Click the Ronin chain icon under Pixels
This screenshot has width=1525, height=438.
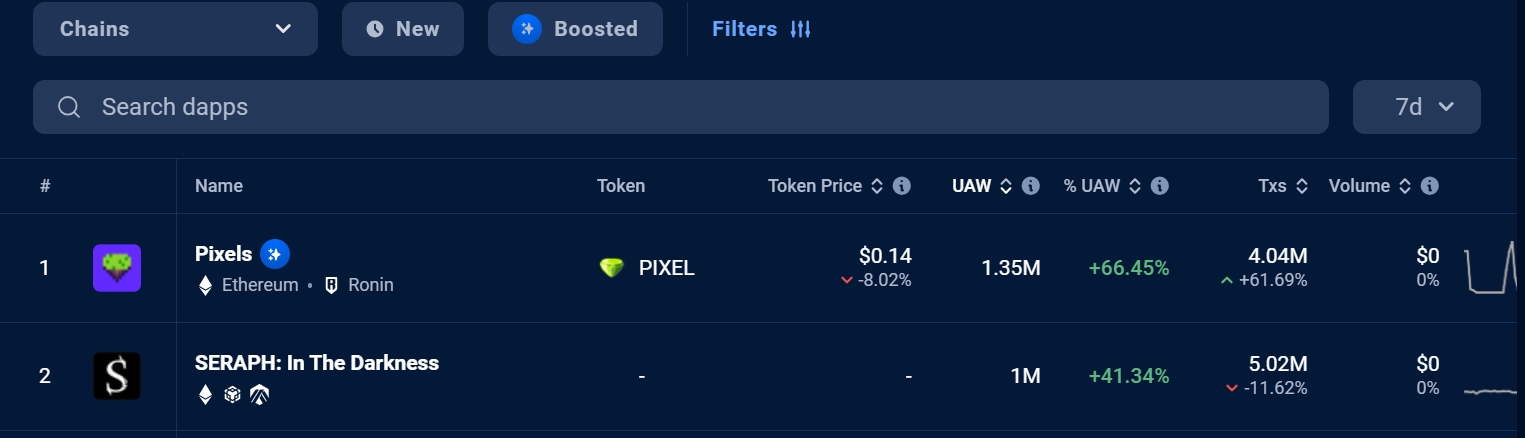point(332,285)
